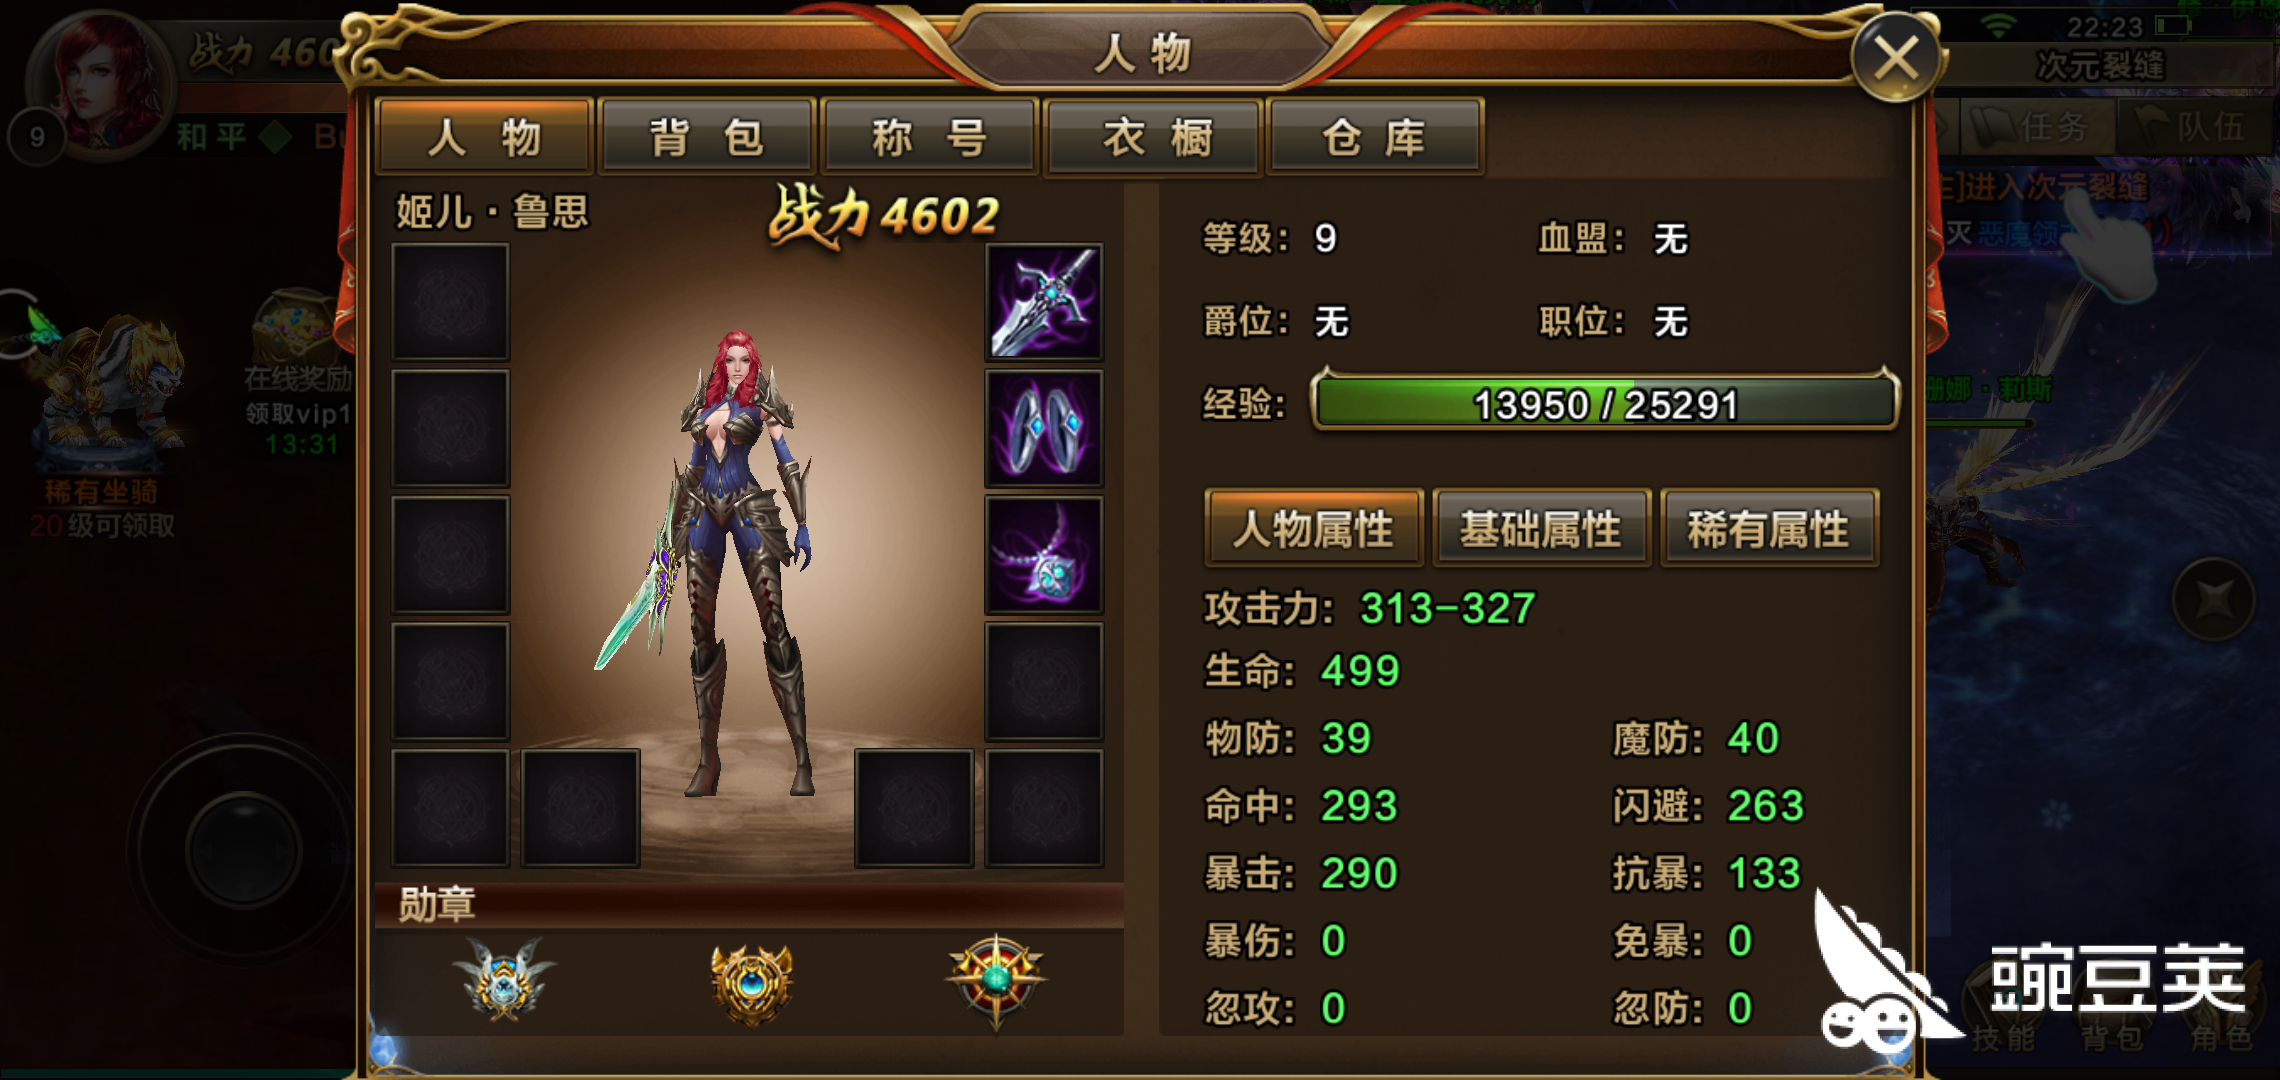Close the 人物 character window
2280x1080 pixels.
click(x=1895, y=58)
